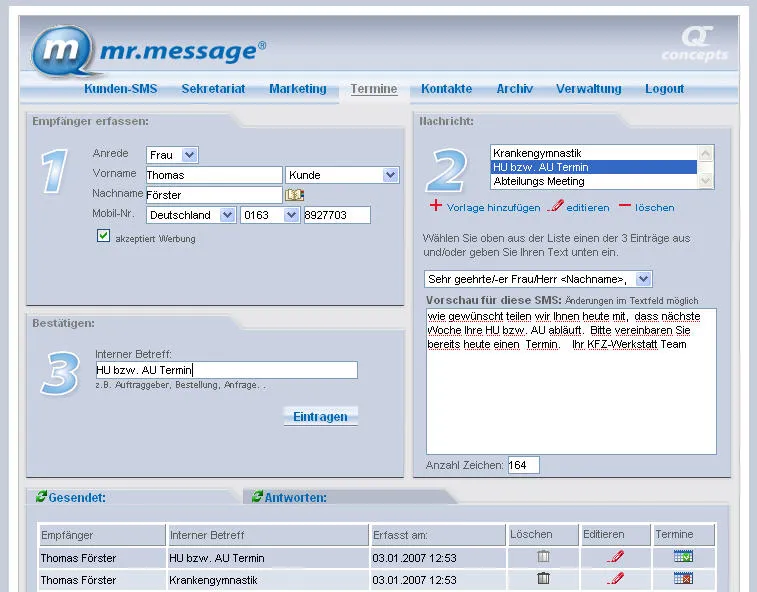Viewport: 757px width, 592px height.
Task: Switch to the Gesendet tab
Action: tap(77, 497)
